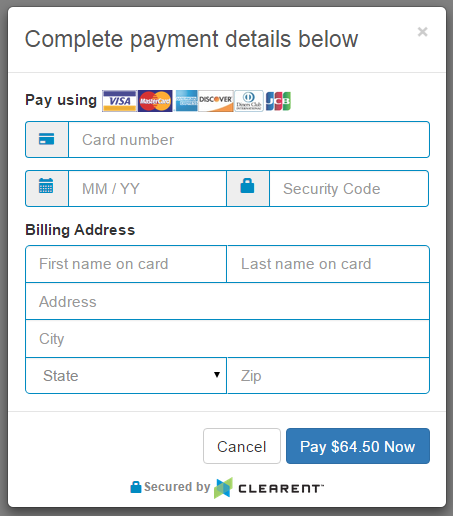Screen dimensions: 453x516
Task: Select the First name on card field
Action: click(126, 264)
